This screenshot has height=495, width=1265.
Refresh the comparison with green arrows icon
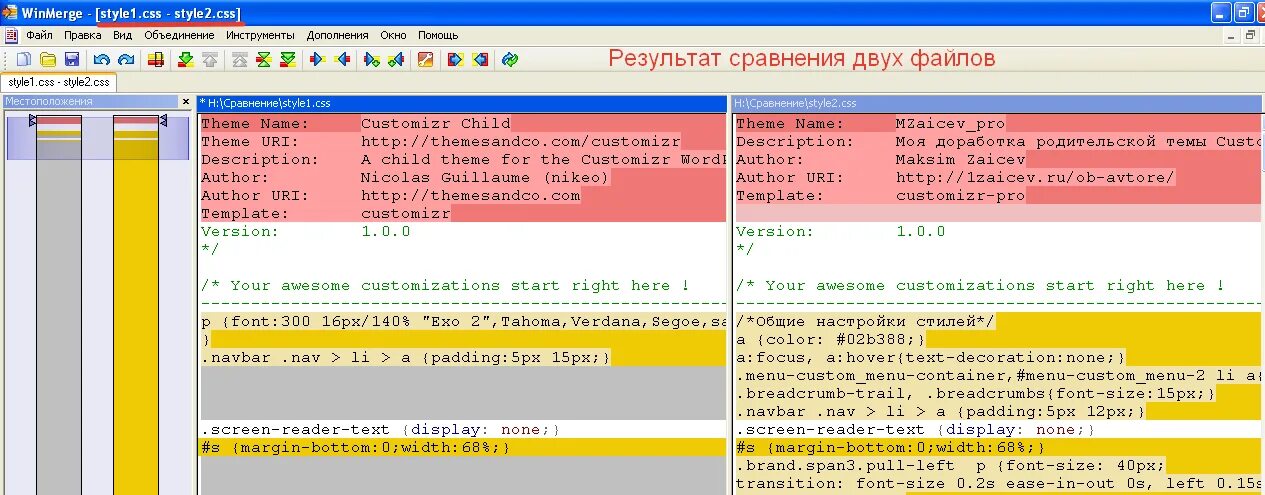pyautogui.click(x=510, y=59)
